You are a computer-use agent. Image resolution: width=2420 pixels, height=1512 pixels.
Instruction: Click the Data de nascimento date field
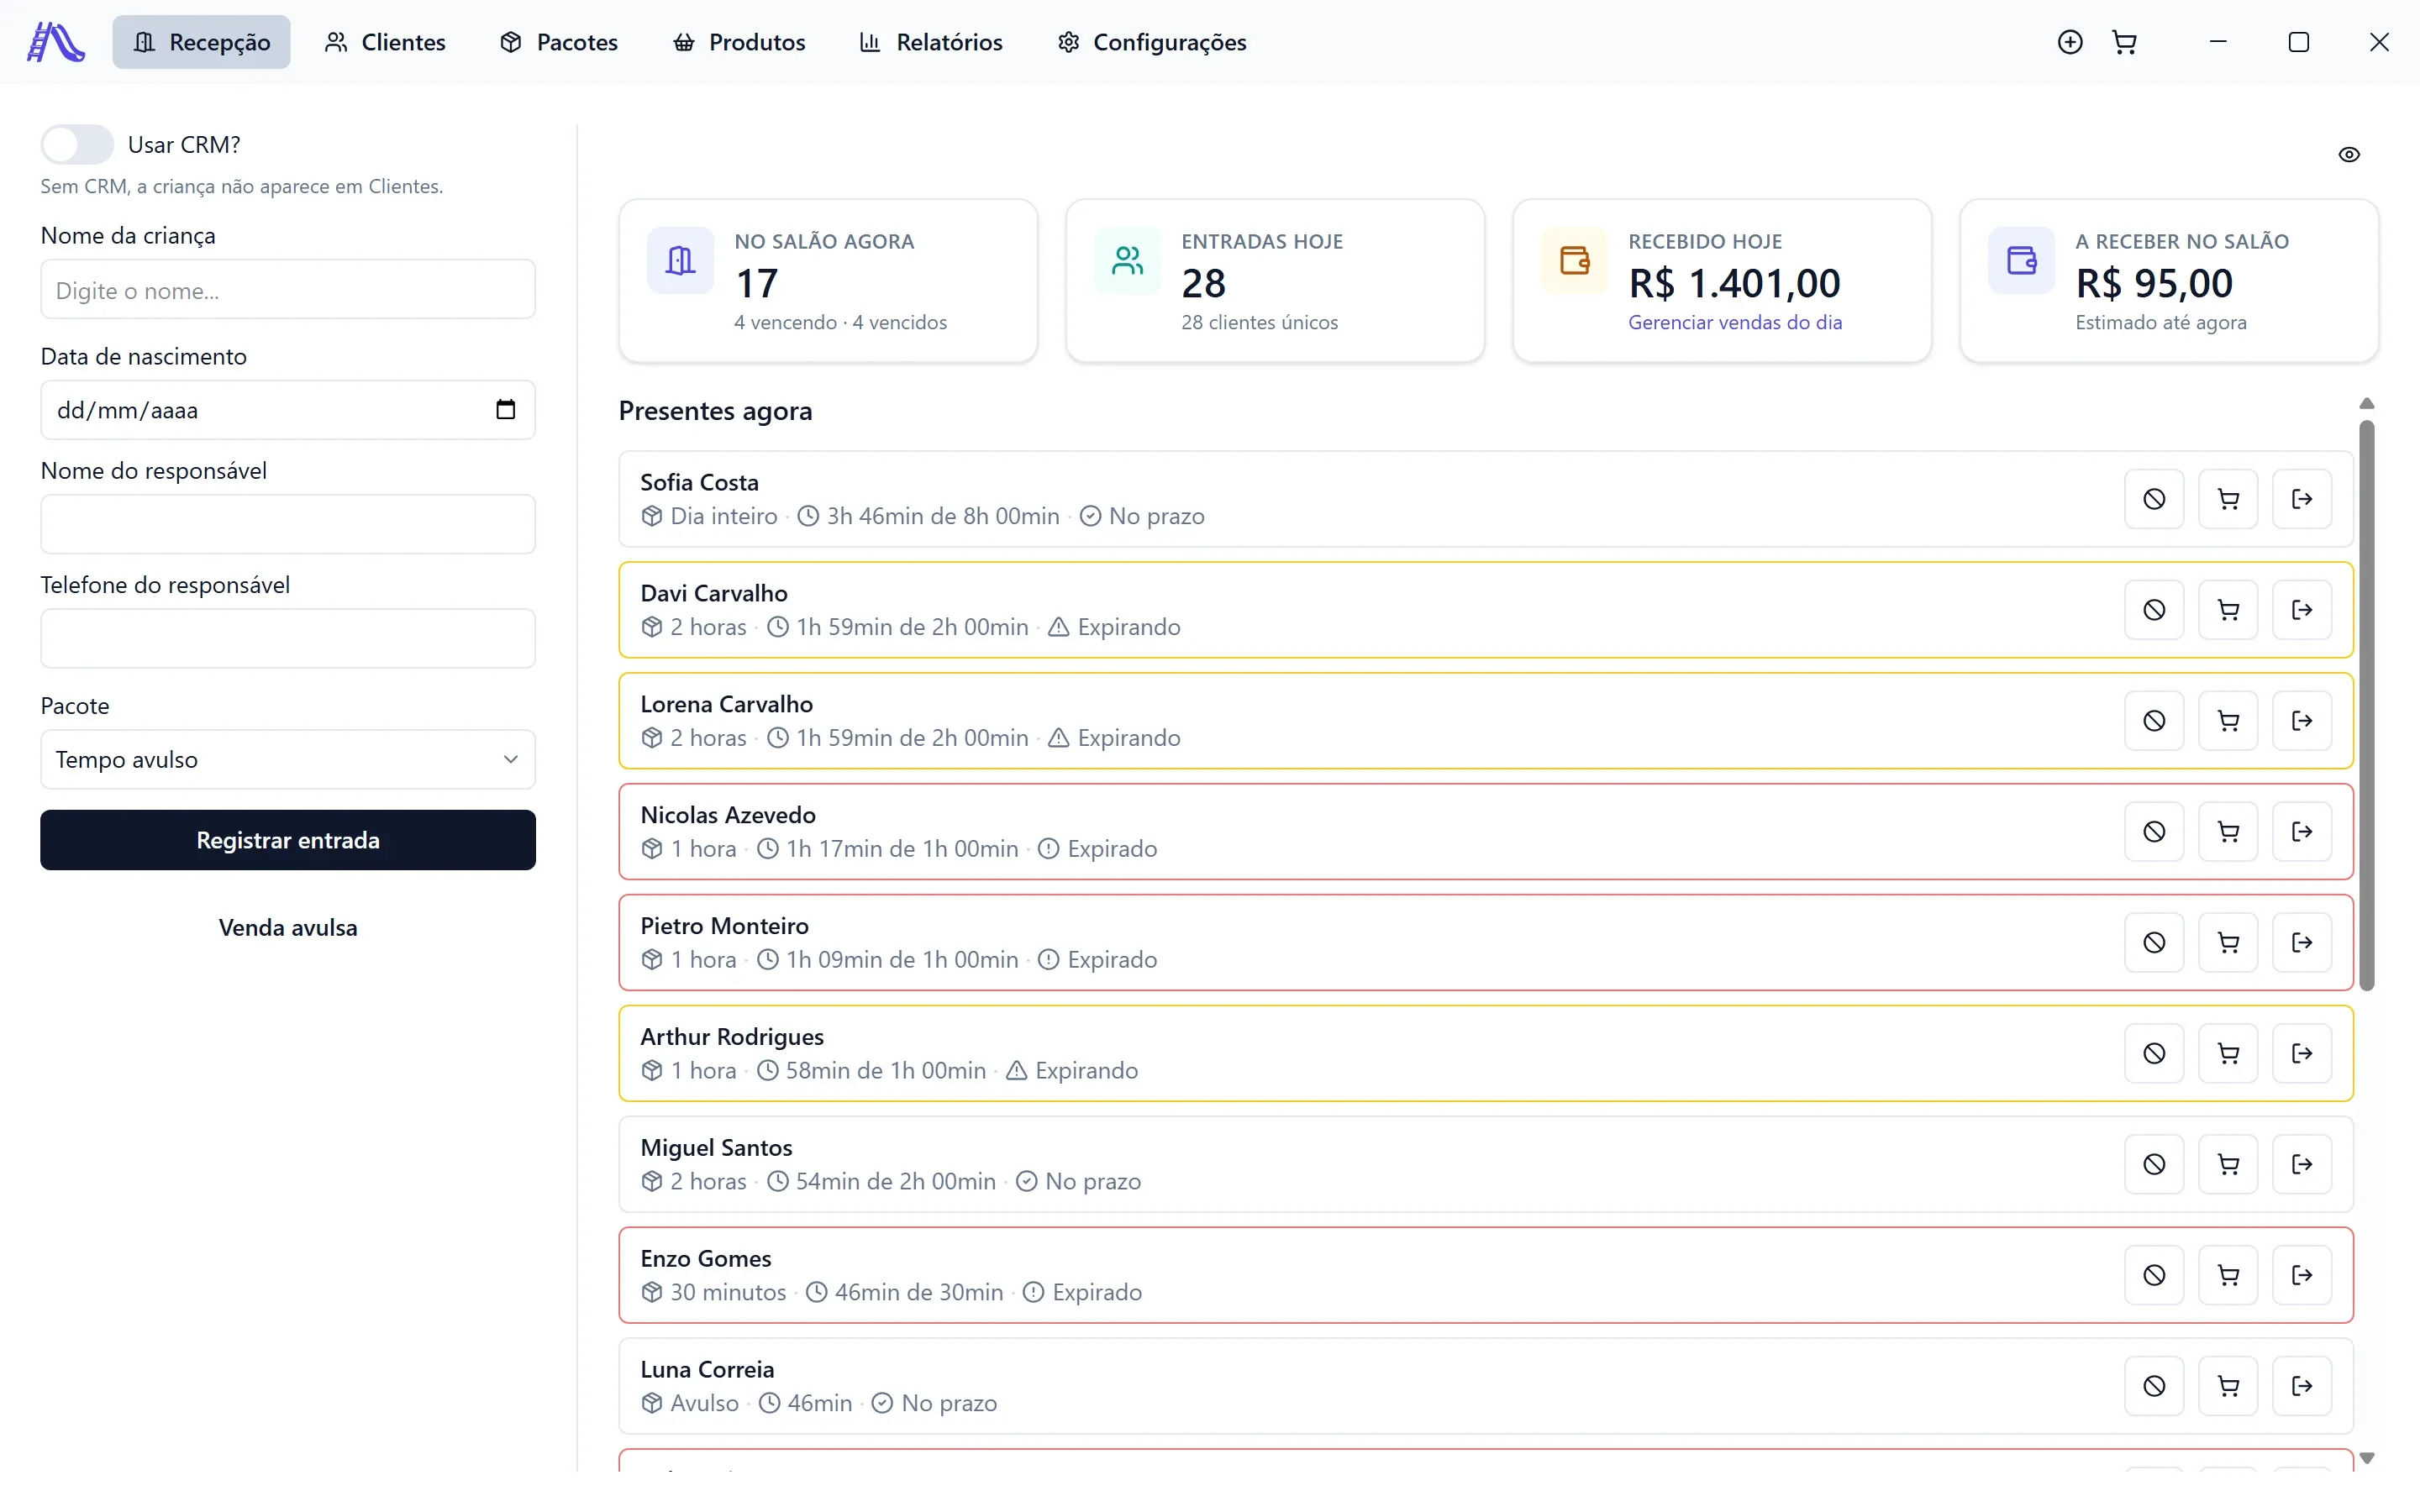pyautogui.click(x=288, y=410)
